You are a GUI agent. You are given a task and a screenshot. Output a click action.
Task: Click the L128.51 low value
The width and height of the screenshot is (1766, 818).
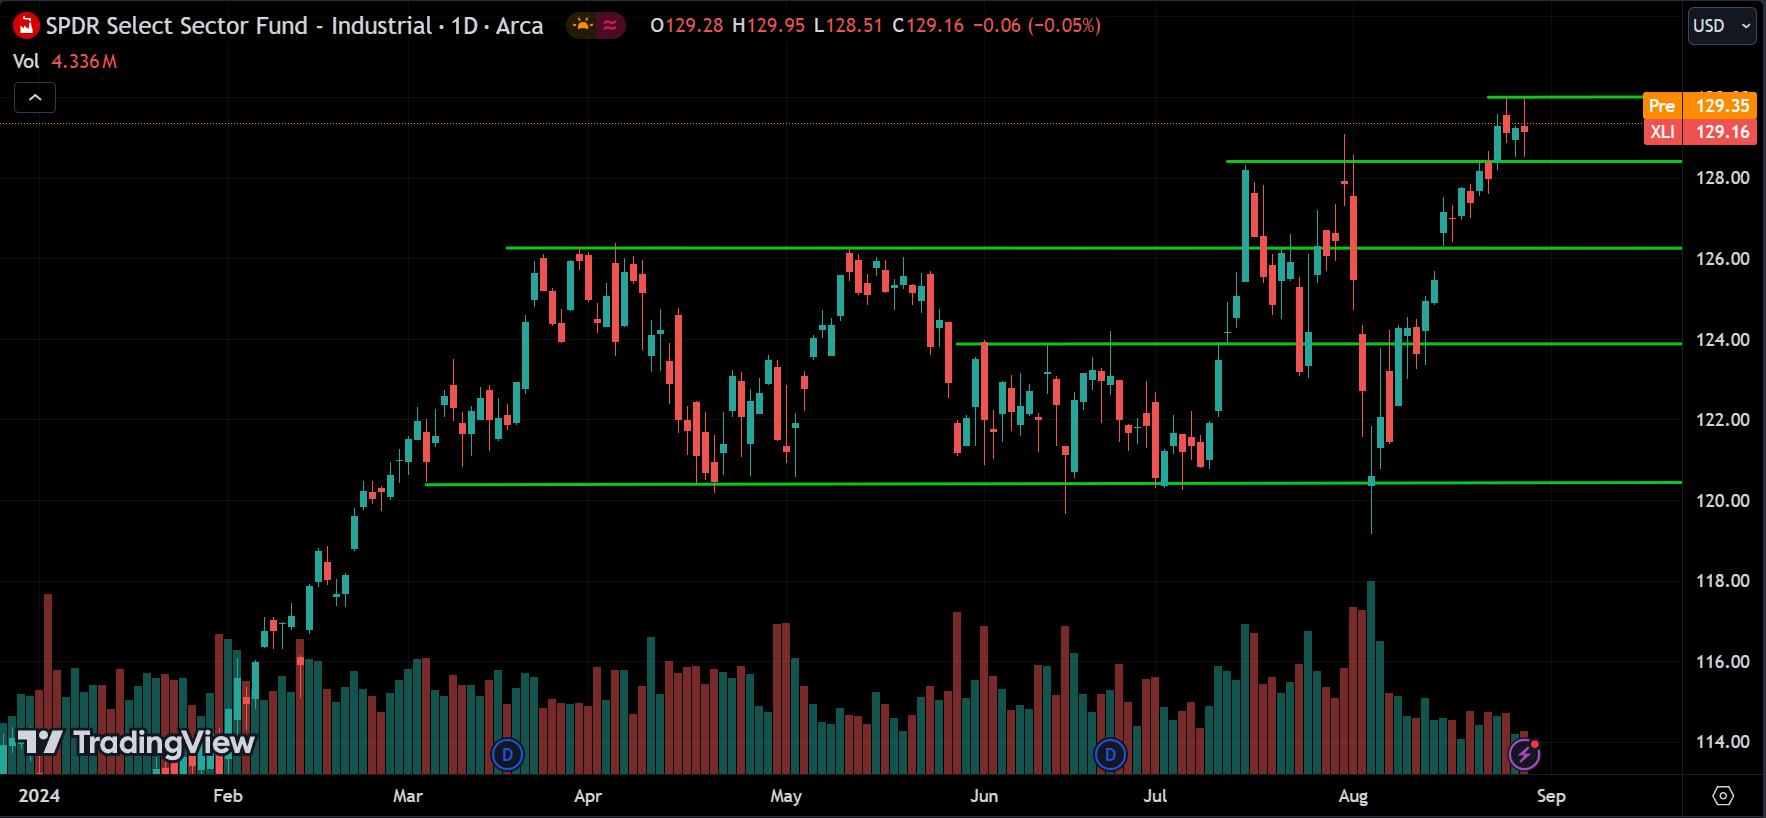click(848, 25)
